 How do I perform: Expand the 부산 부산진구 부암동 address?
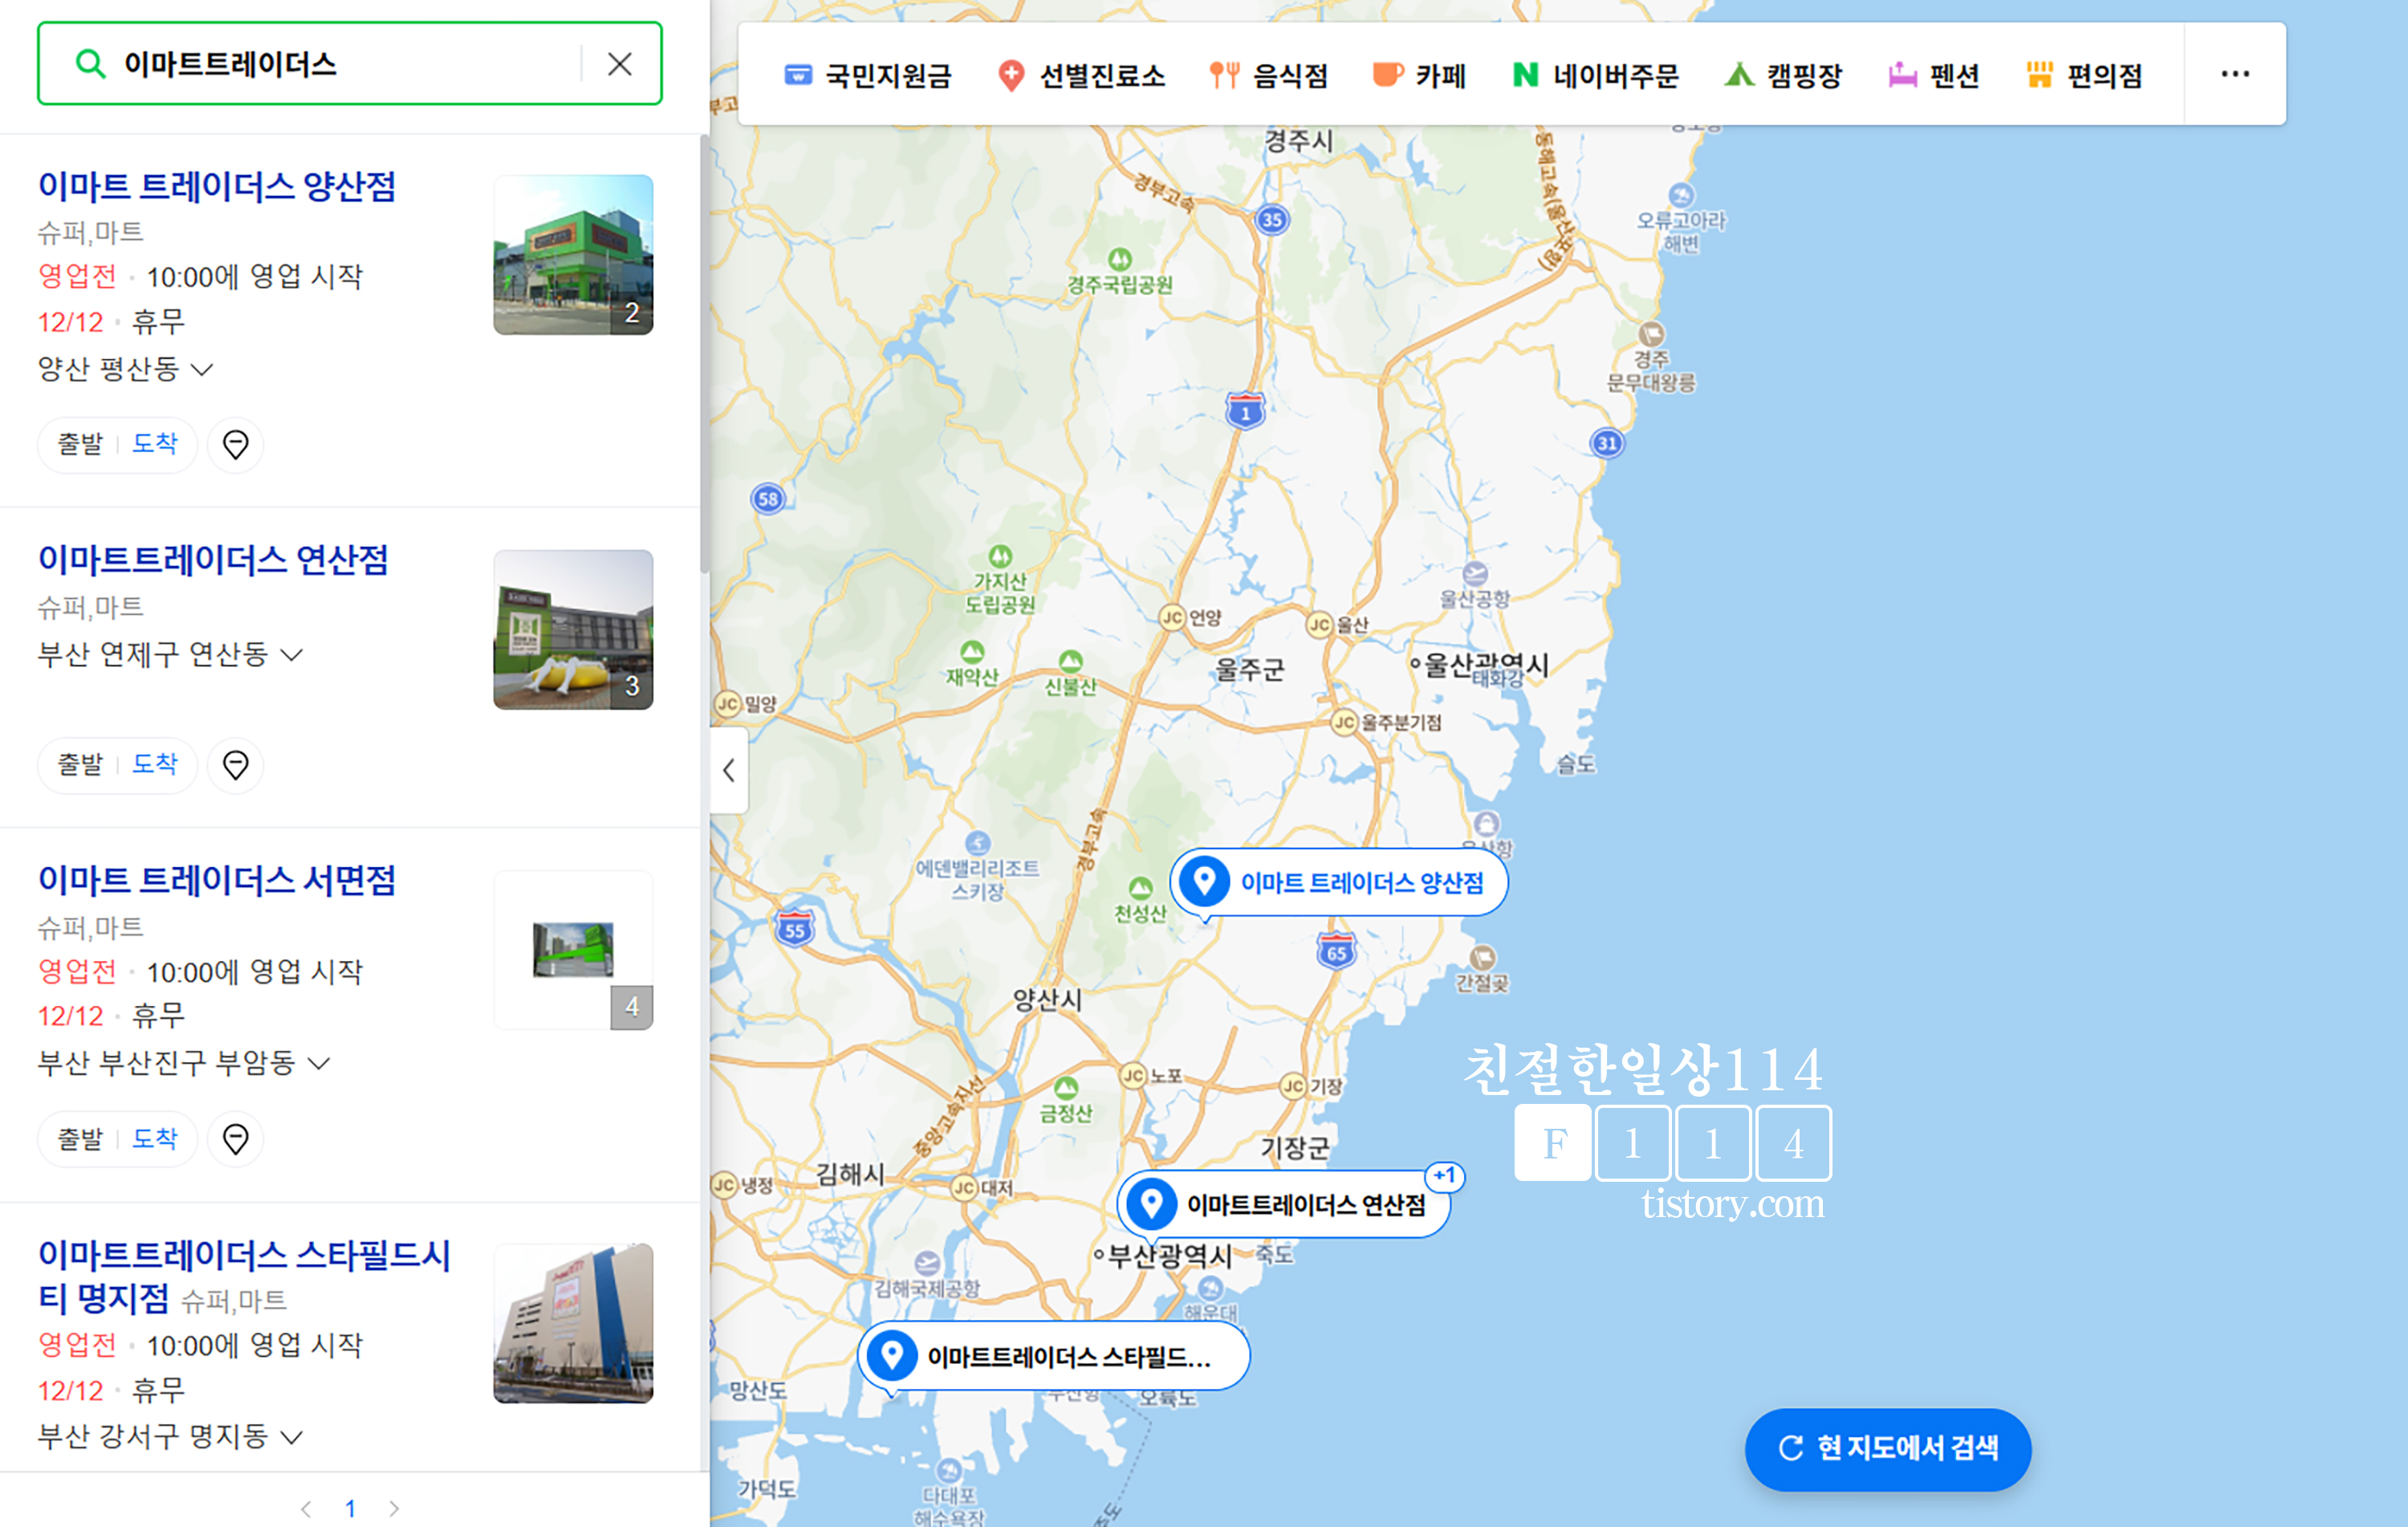tap(318, 1062)
